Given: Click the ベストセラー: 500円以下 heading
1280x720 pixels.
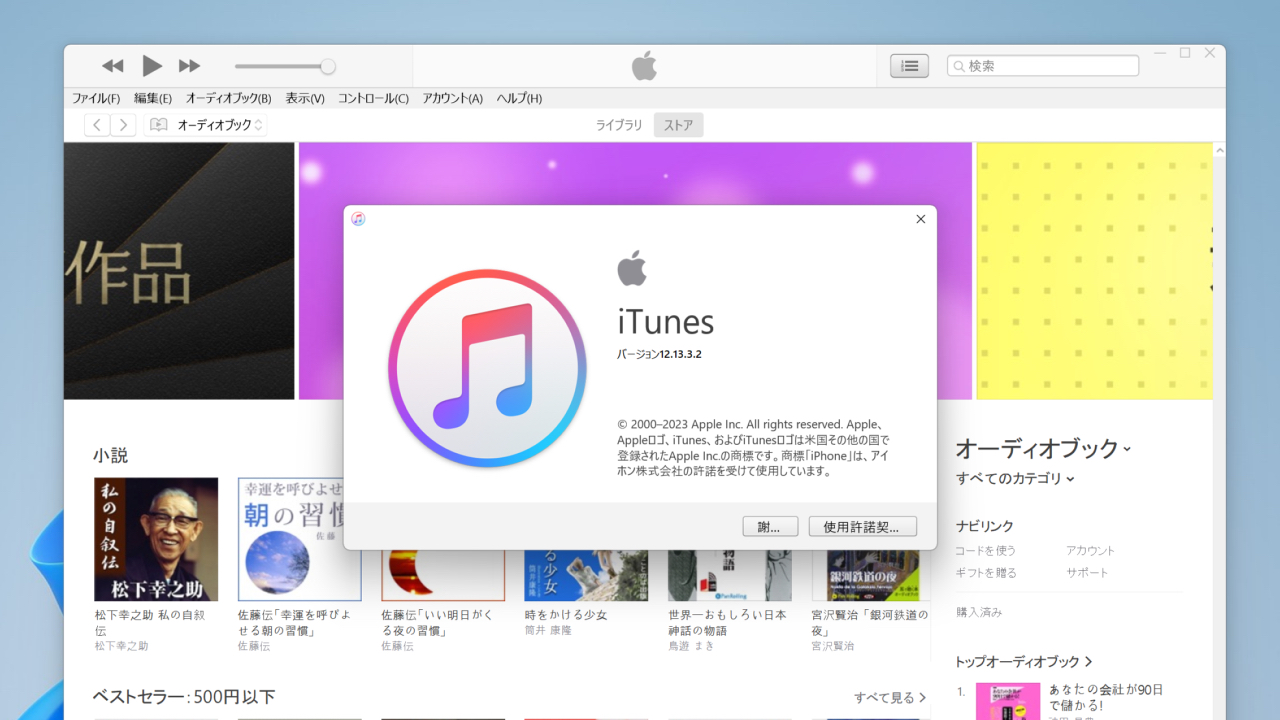Looking at the screenshot, I should point(184,697).
